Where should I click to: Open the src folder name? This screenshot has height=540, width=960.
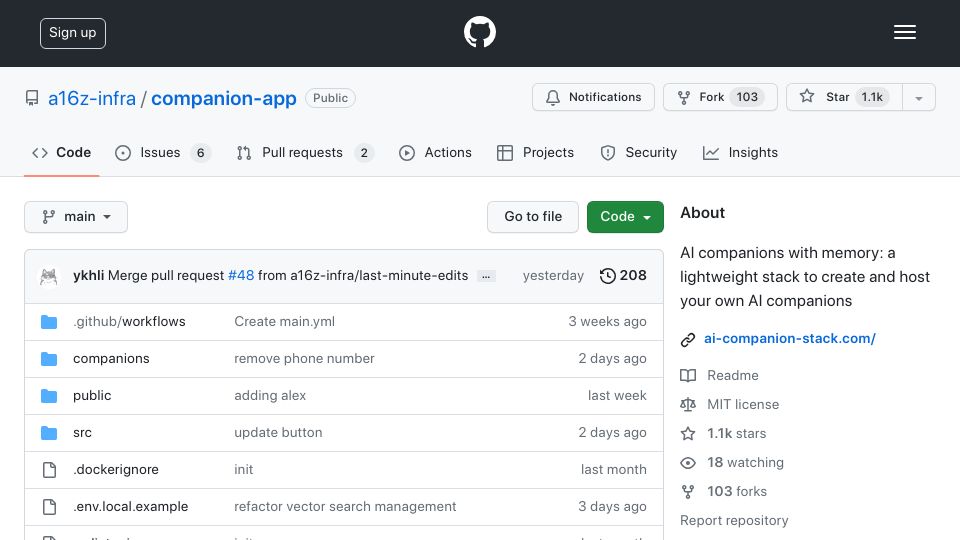[x=83, y=433]
